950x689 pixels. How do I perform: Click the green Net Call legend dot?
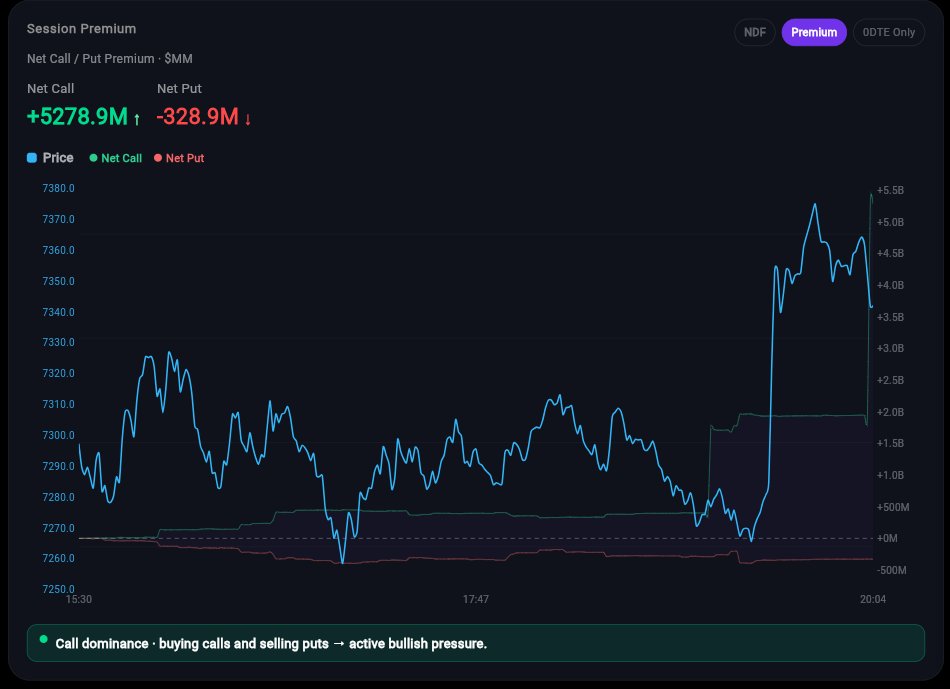(x=93, y=158)
